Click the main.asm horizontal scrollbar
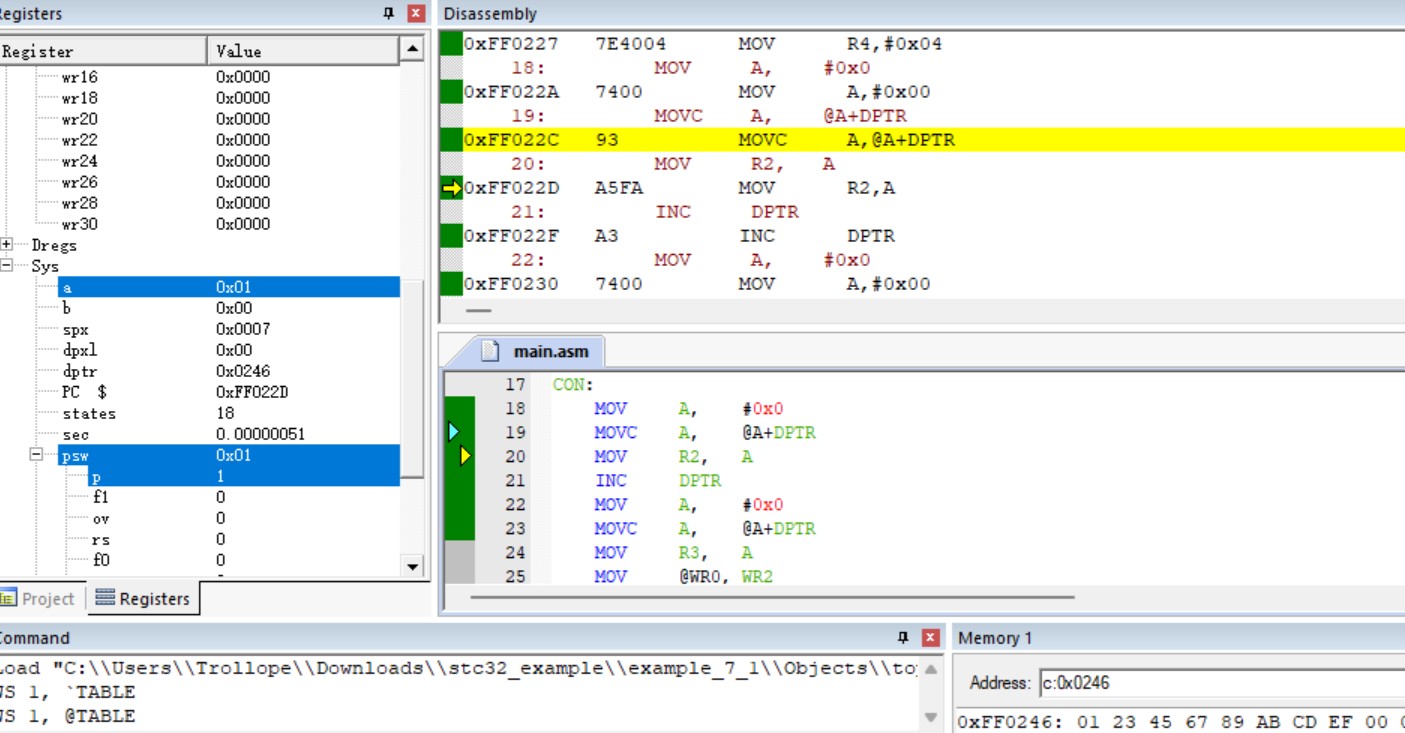 772,597
